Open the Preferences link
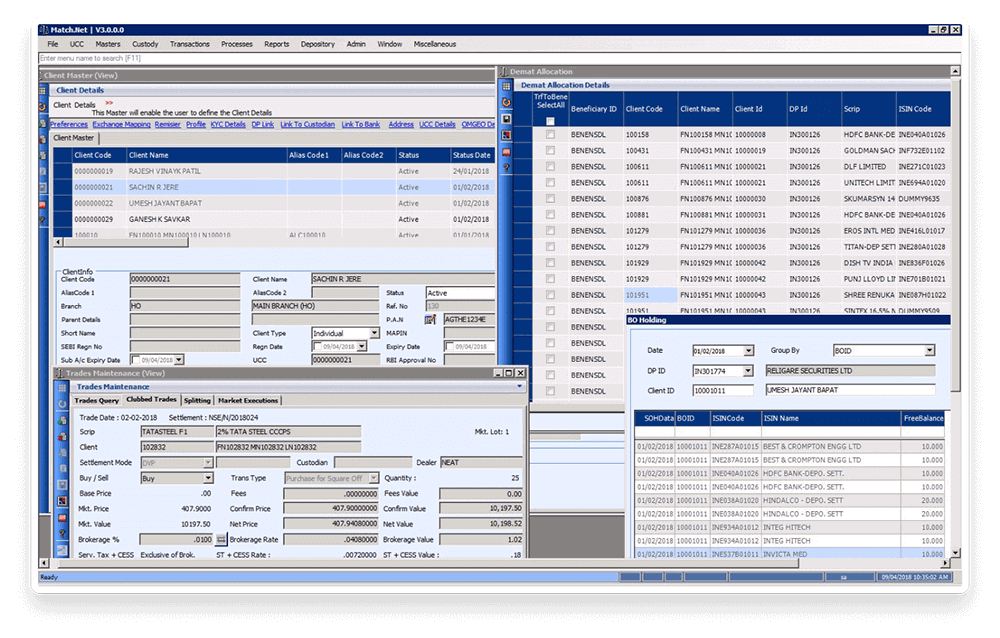1000x638 pixels. tap(69, 124)
